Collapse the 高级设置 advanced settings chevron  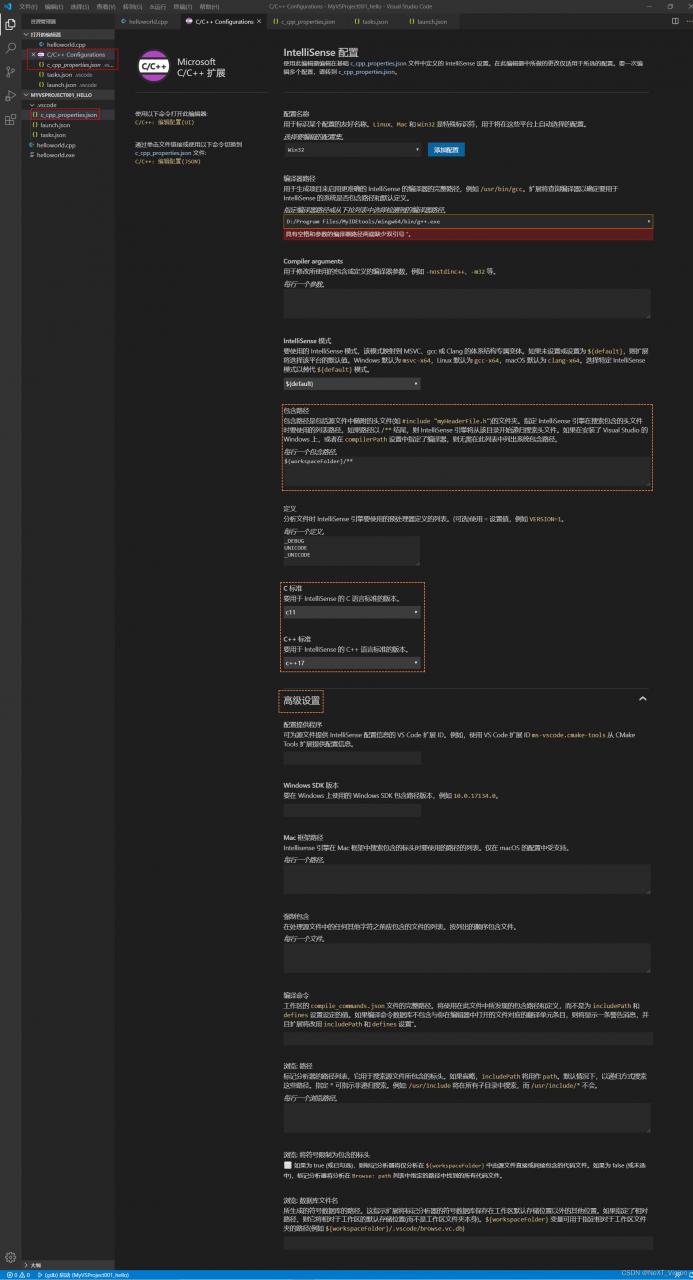pyautogui.click(x=642, y=699)
